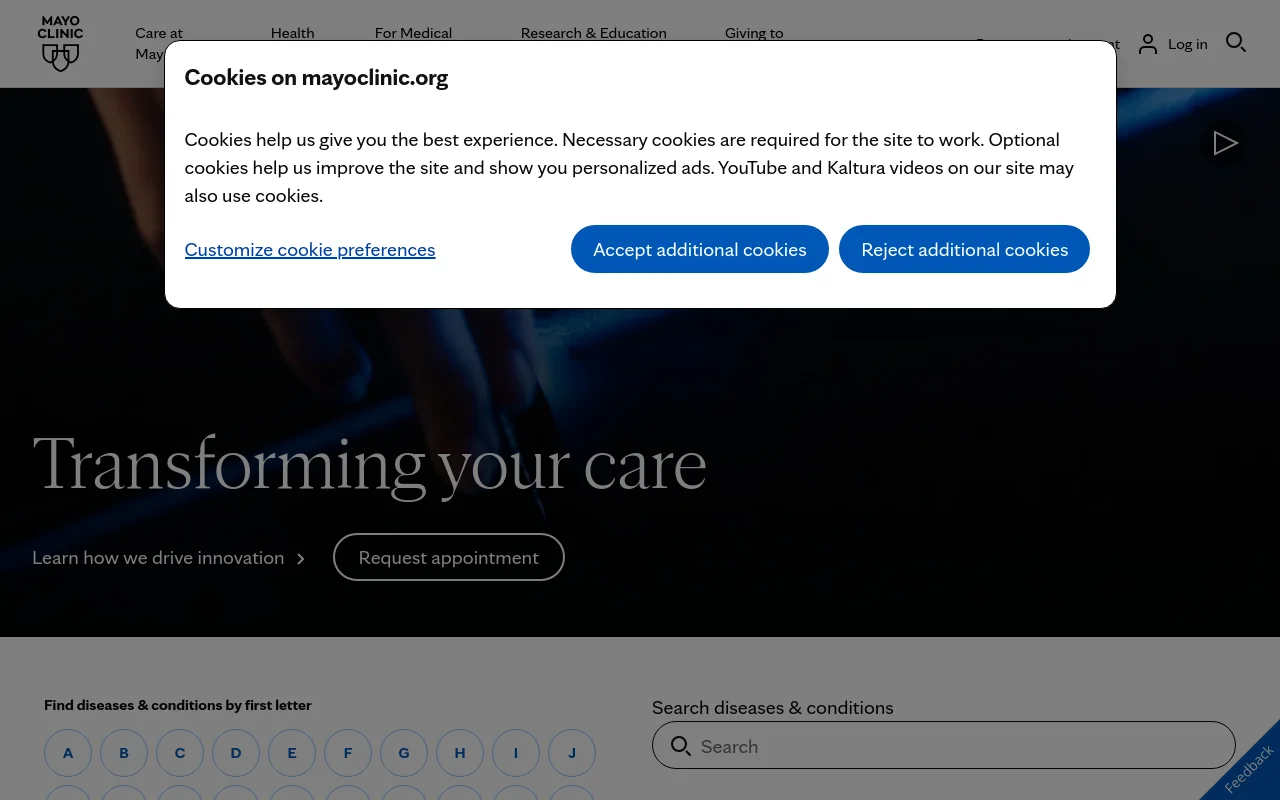Open the Feedback ribbon in the corner

tap(1249, 768)
